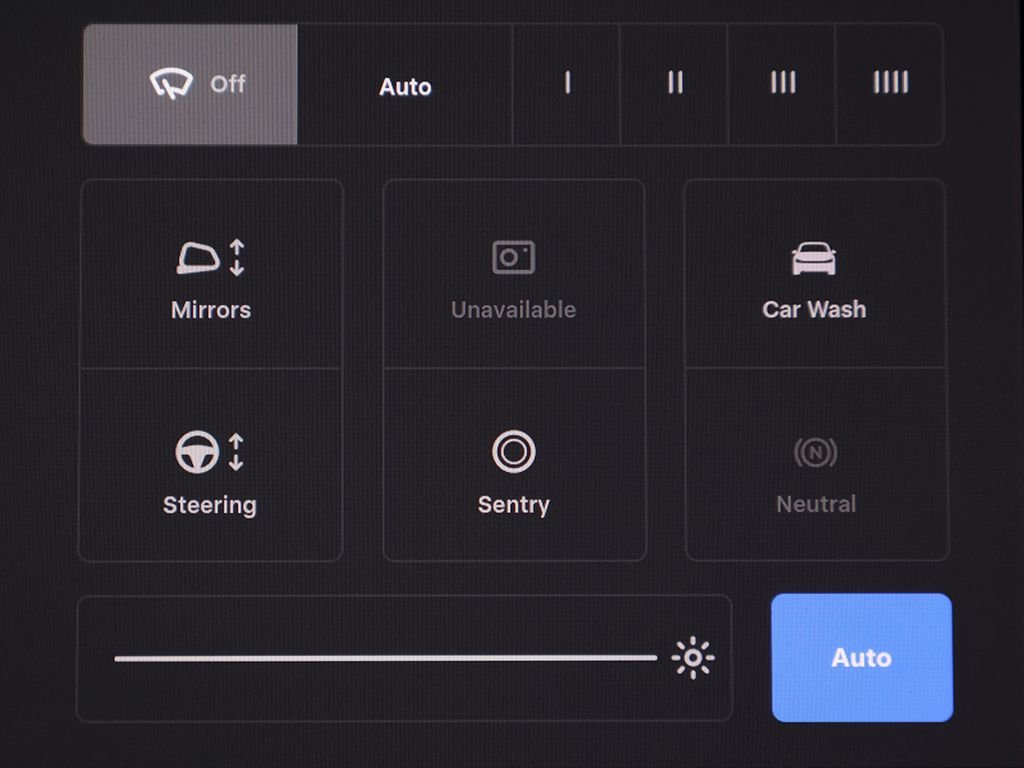The height and width of the screenshot is (768, 1024).
Task: Tap the Unavailable dashcam tile
Action: [514, 274]
